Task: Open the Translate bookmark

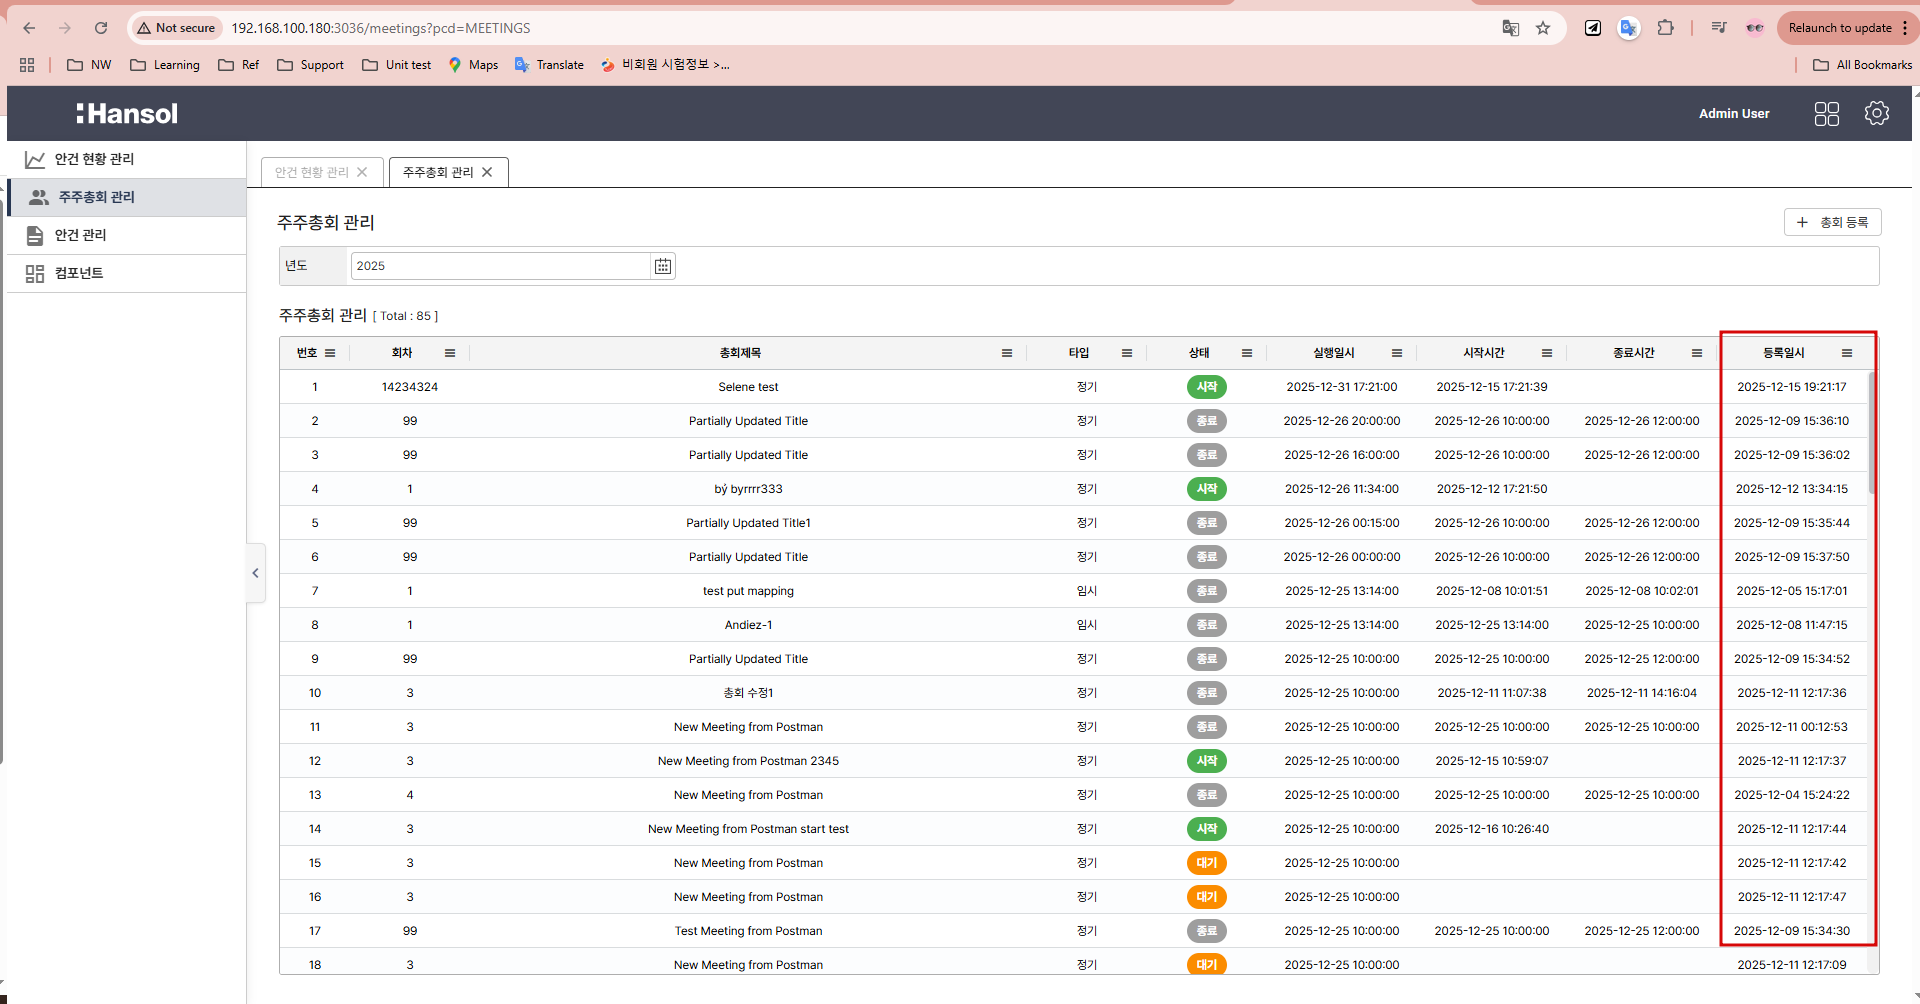Action: tap(549, 65)
